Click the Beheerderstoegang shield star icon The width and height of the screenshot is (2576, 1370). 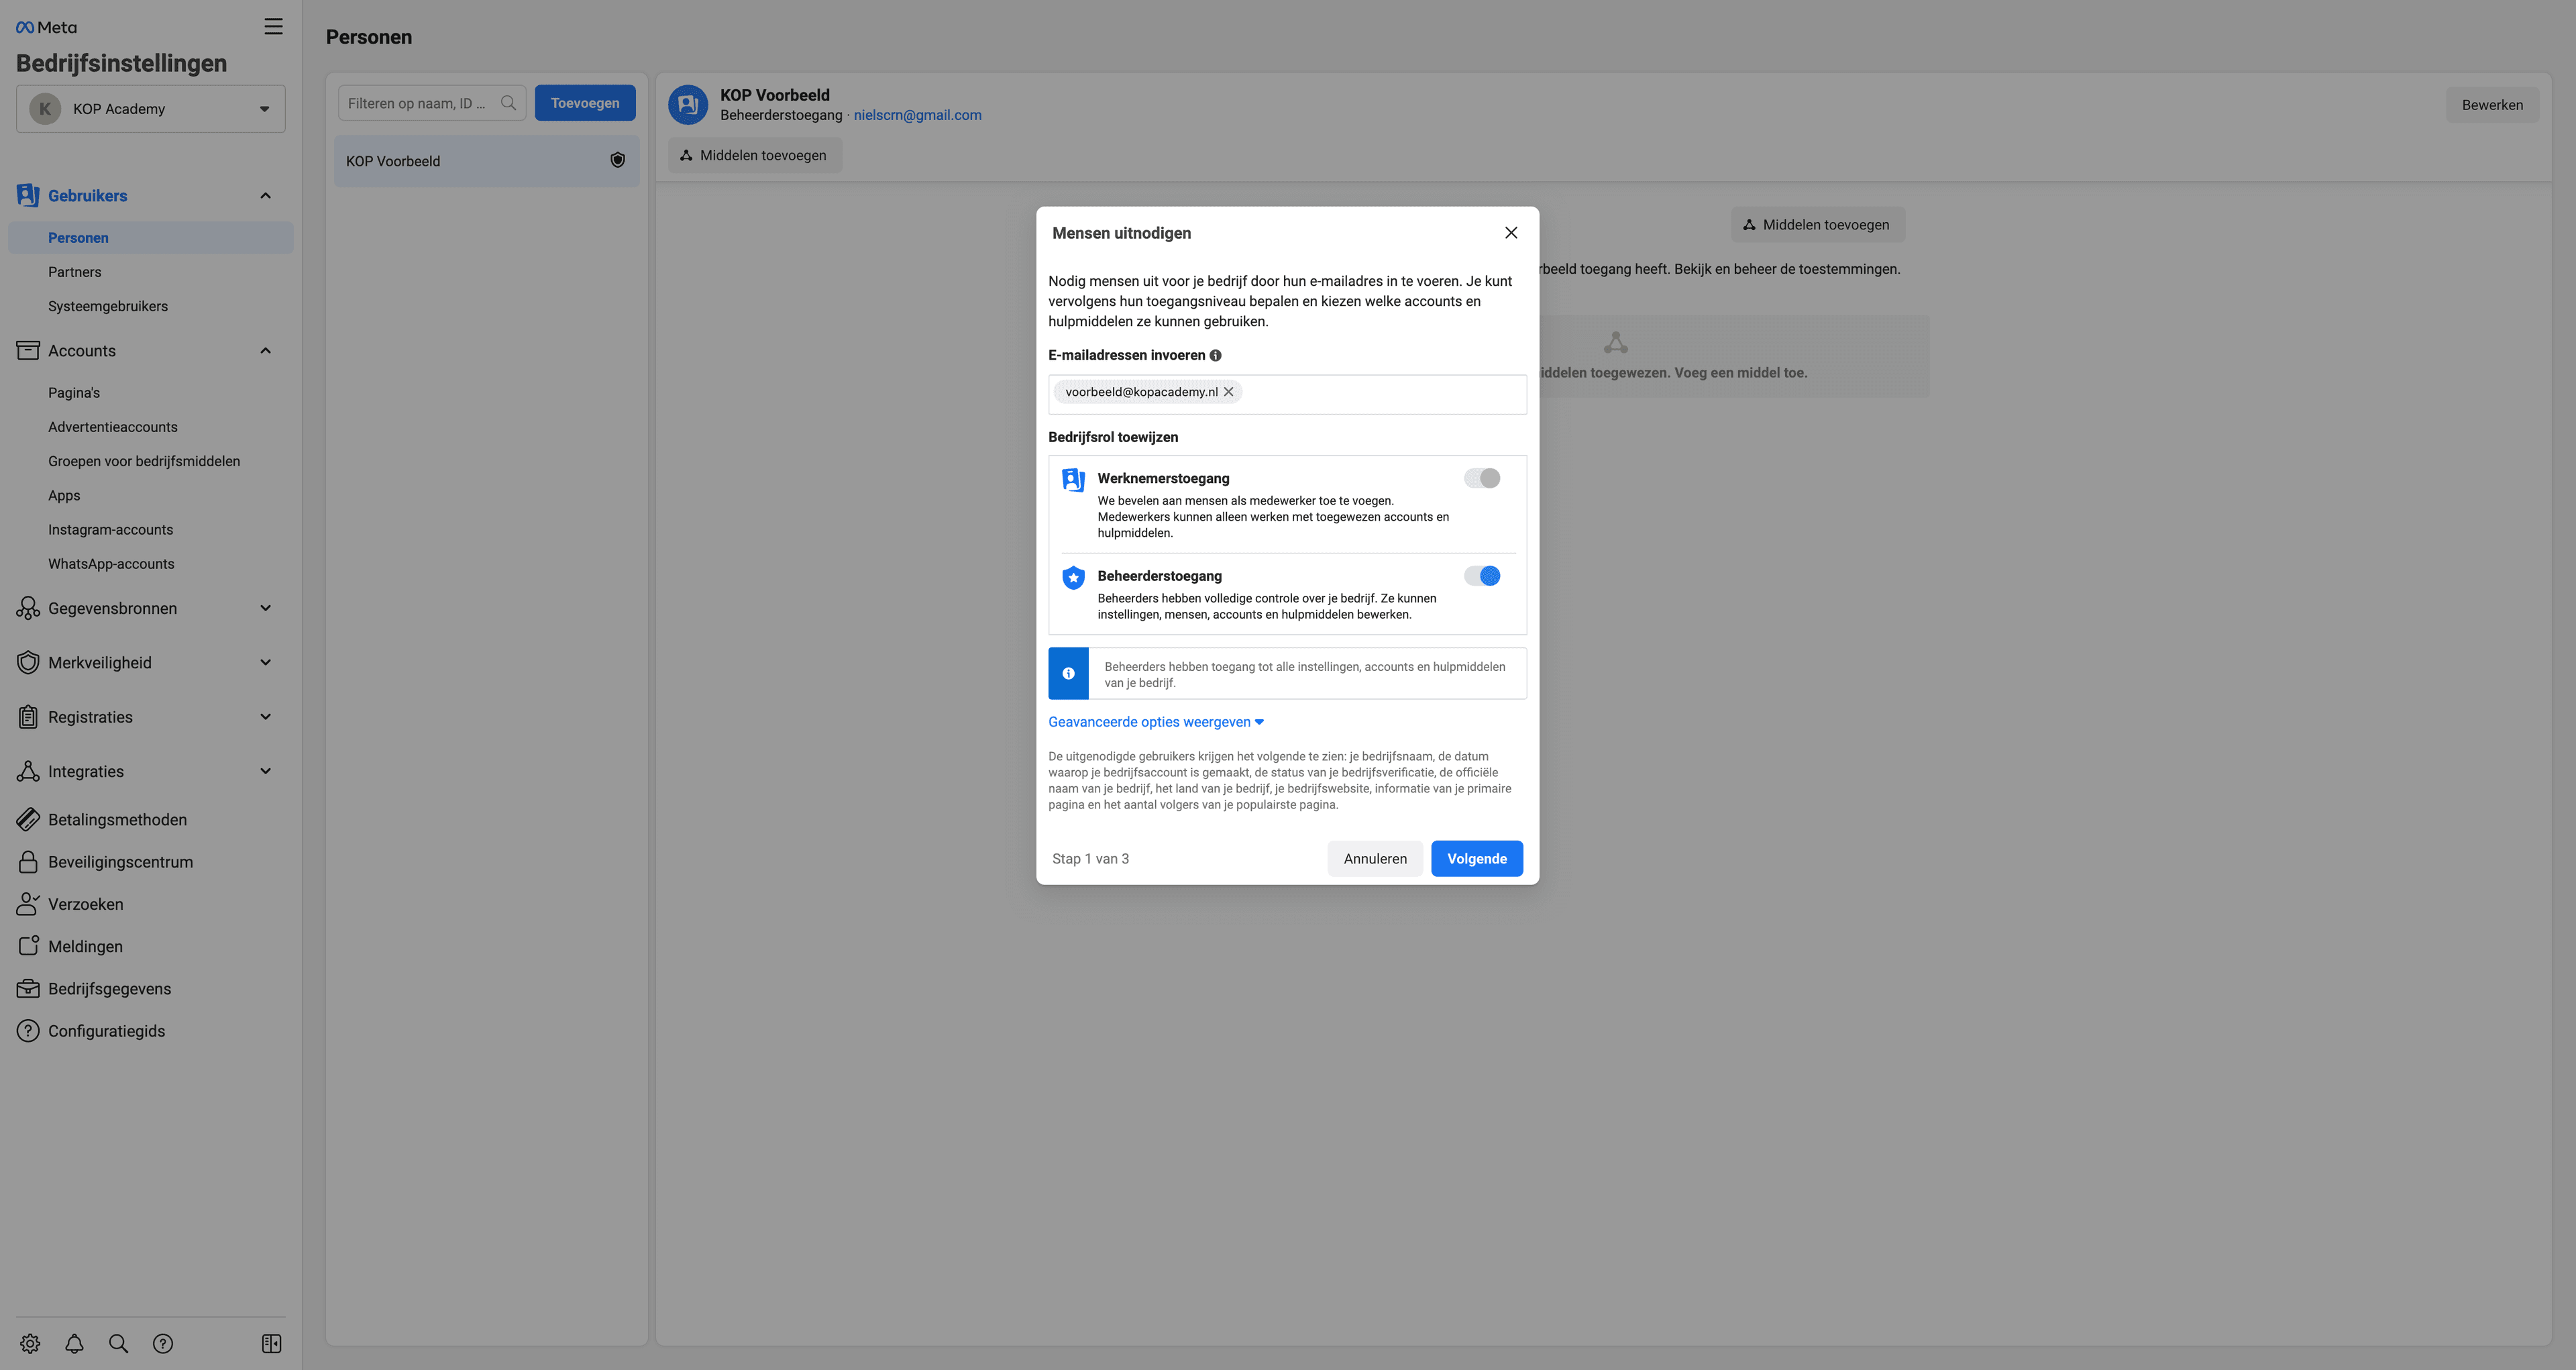point(1073,577)
